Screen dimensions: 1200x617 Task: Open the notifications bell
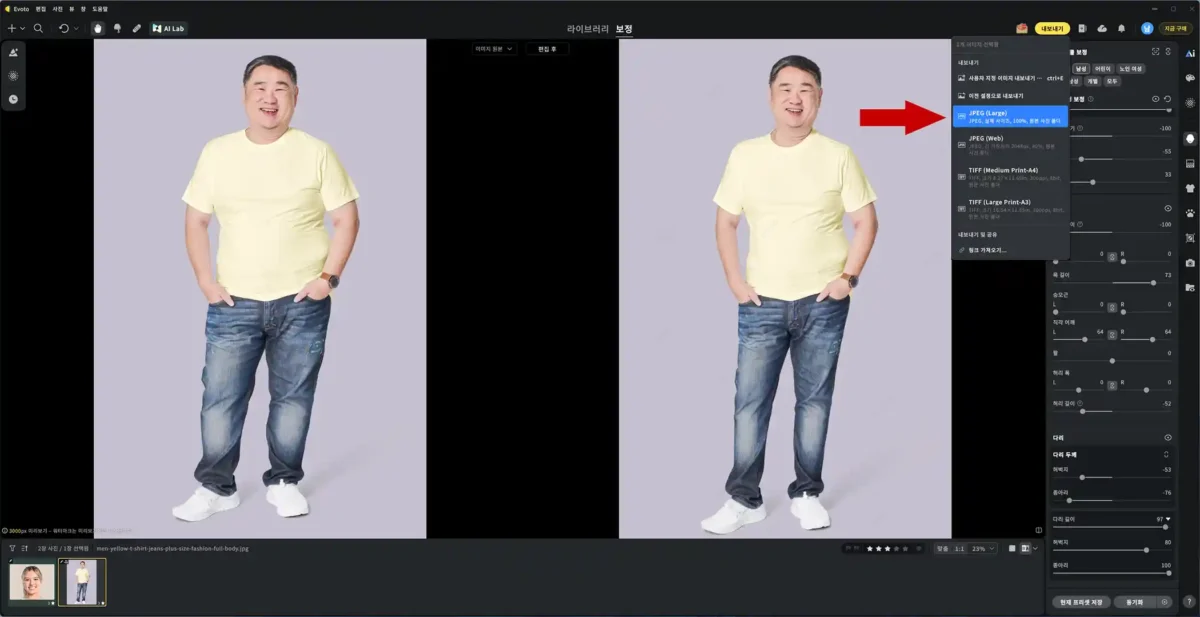tap(1121, 28)
